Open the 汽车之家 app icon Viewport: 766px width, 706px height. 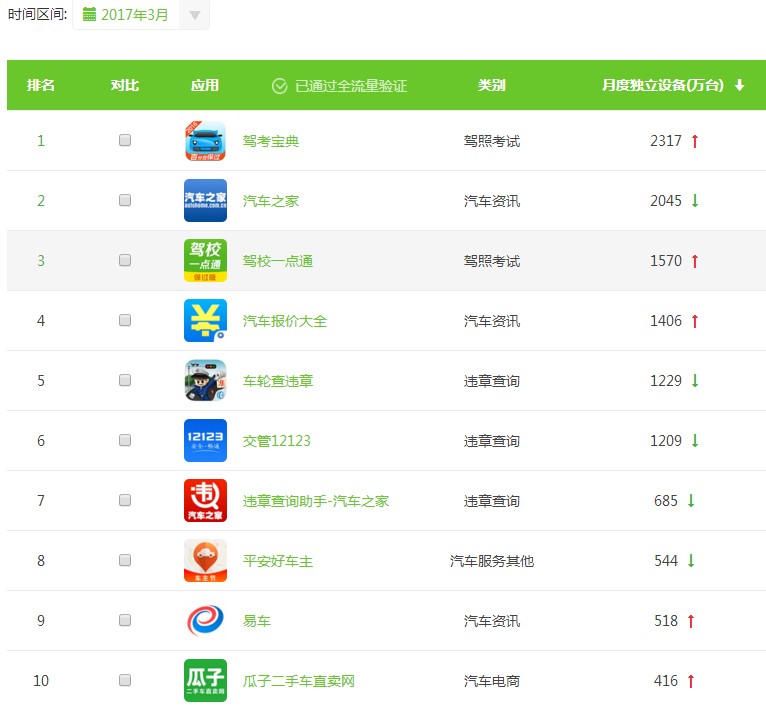205,200
